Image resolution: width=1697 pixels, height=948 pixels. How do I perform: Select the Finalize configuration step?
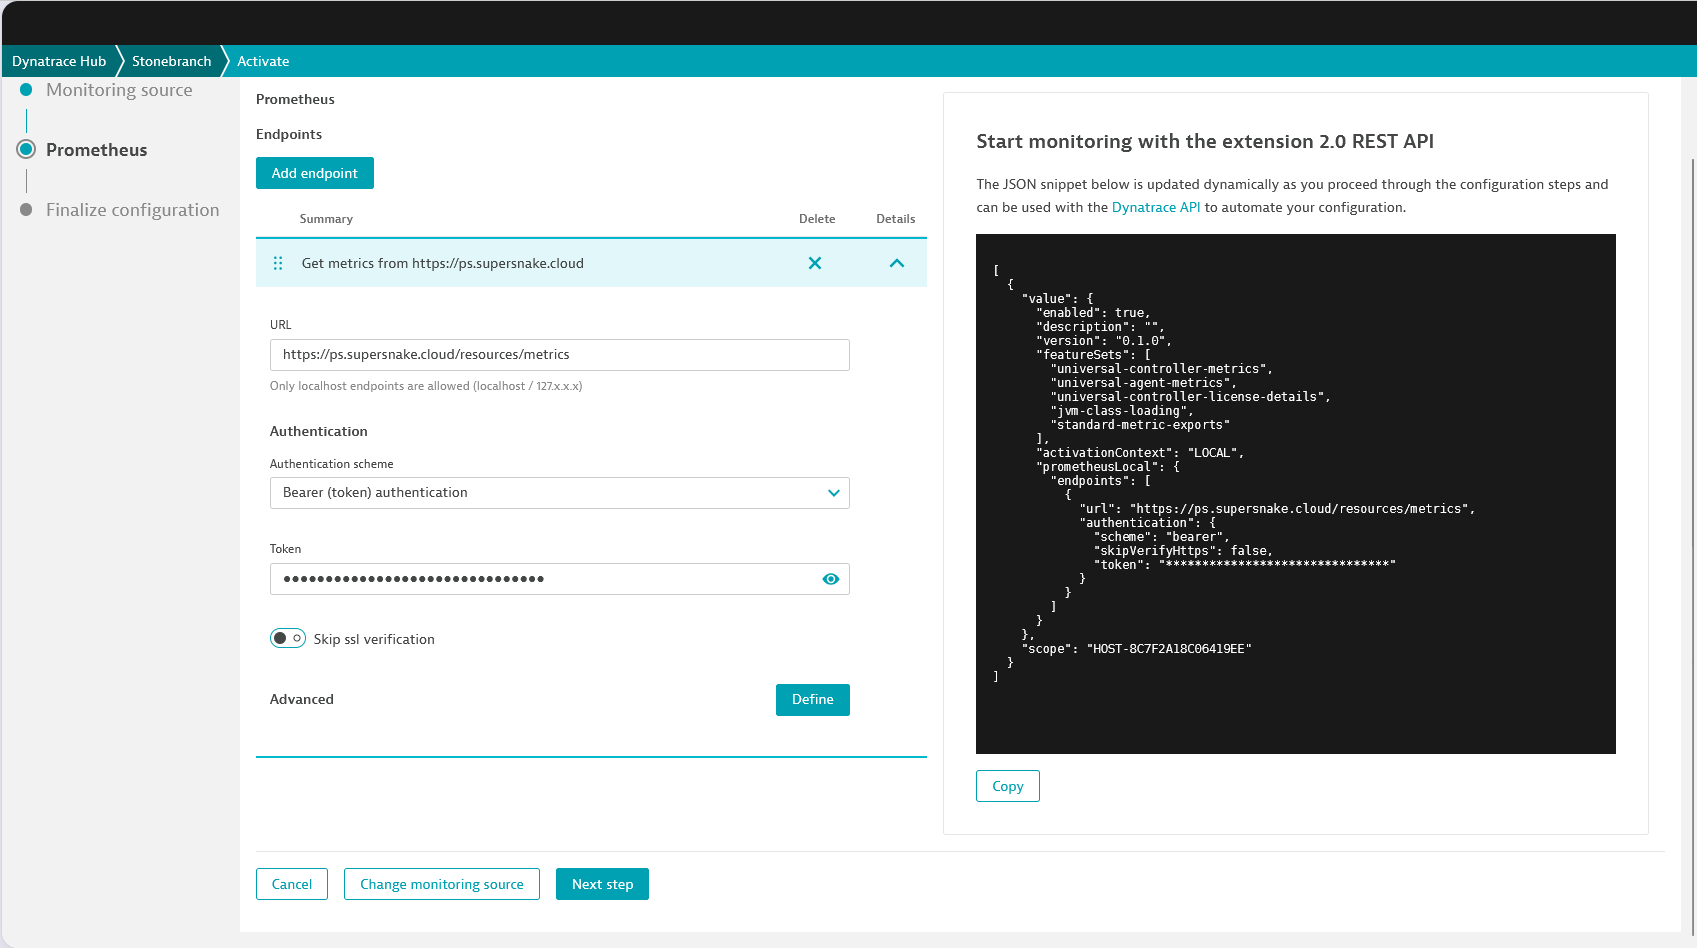click(x=133, y=210)
